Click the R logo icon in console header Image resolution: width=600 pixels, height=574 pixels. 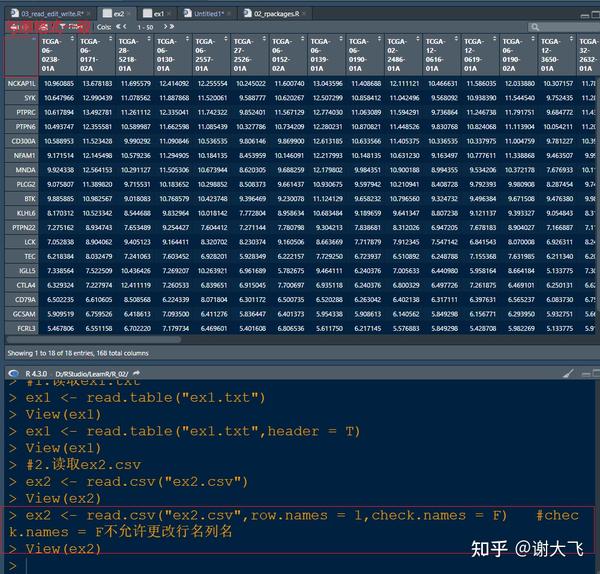[13, 373]
